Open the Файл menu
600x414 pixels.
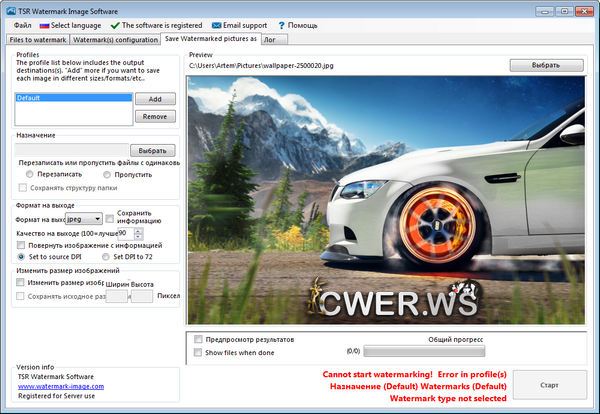(21, 24)
